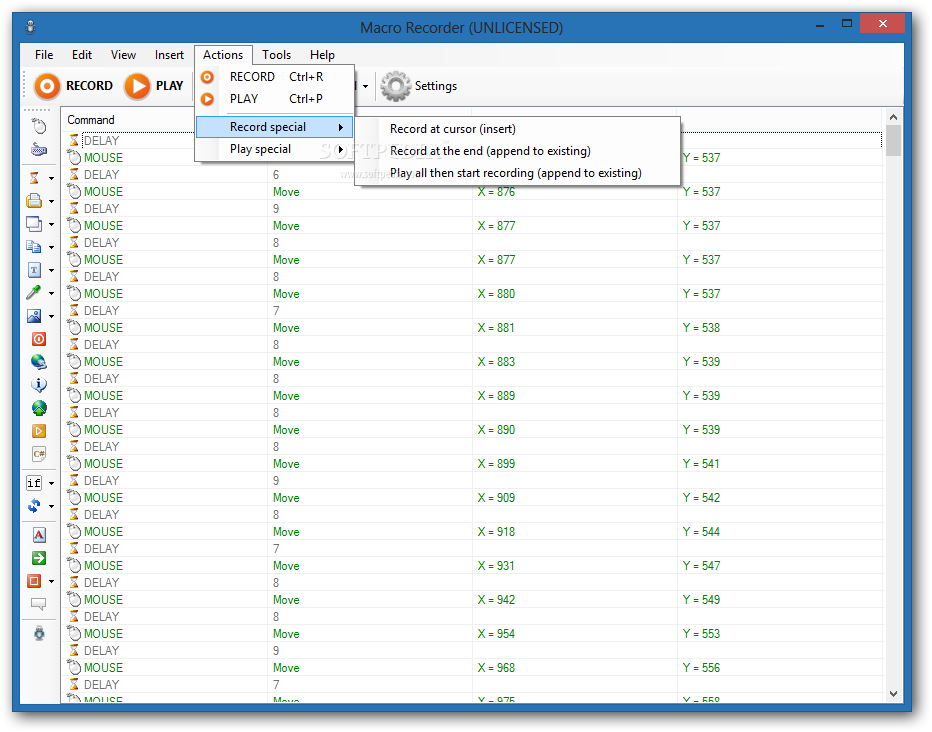Click the blue info bubble icon

[x=39, y=385]
